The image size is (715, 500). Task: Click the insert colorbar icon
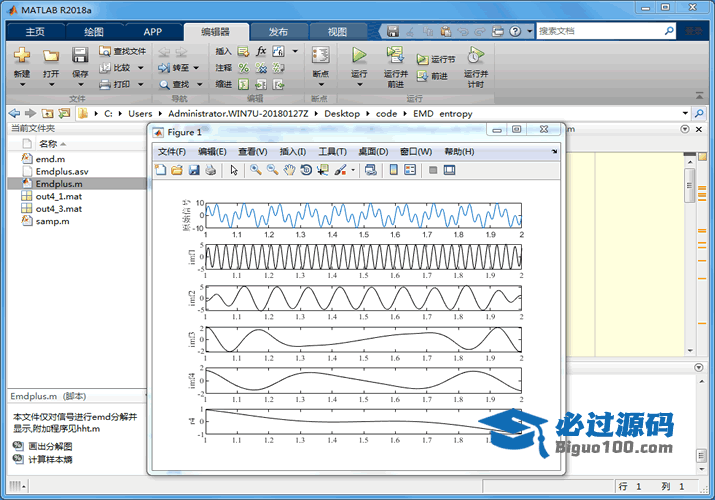click(x=394, y=170)
